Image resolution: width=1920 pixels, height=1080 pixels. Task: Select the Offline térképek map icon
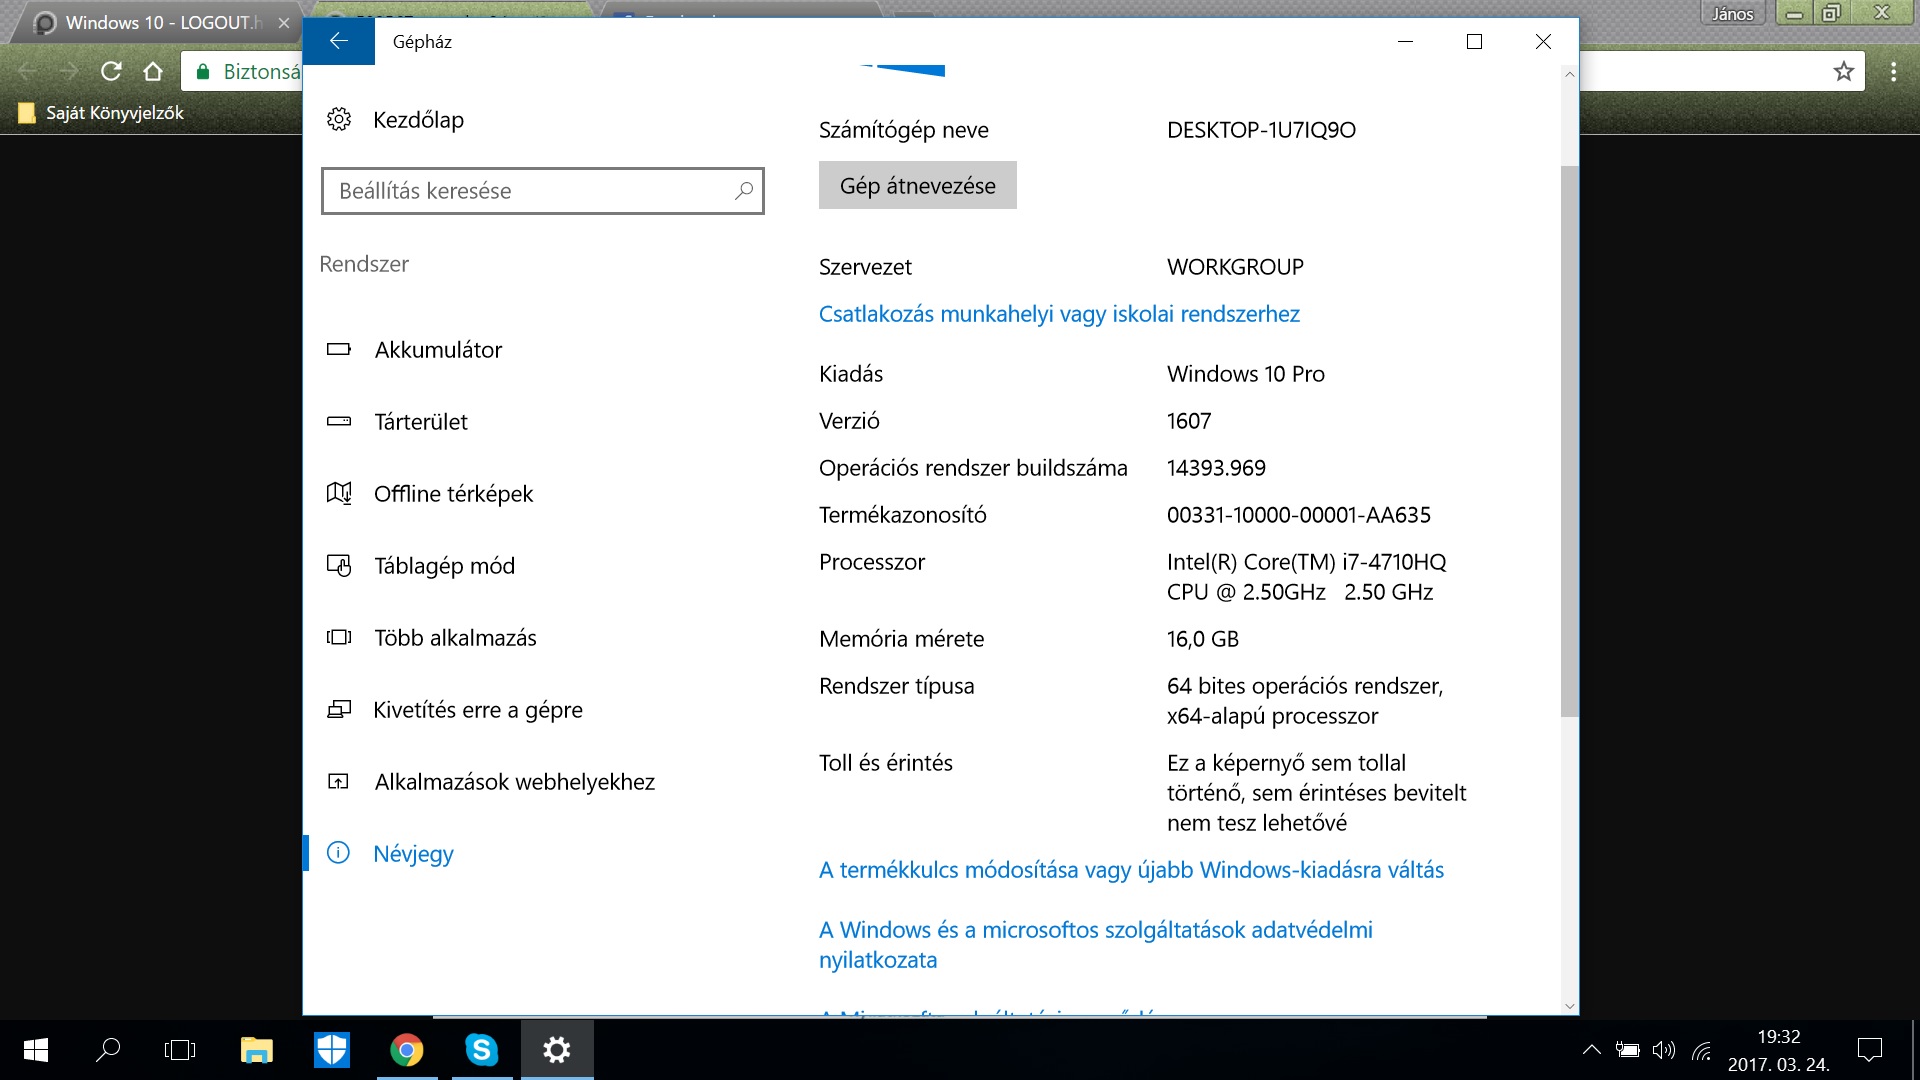[339, 493]
